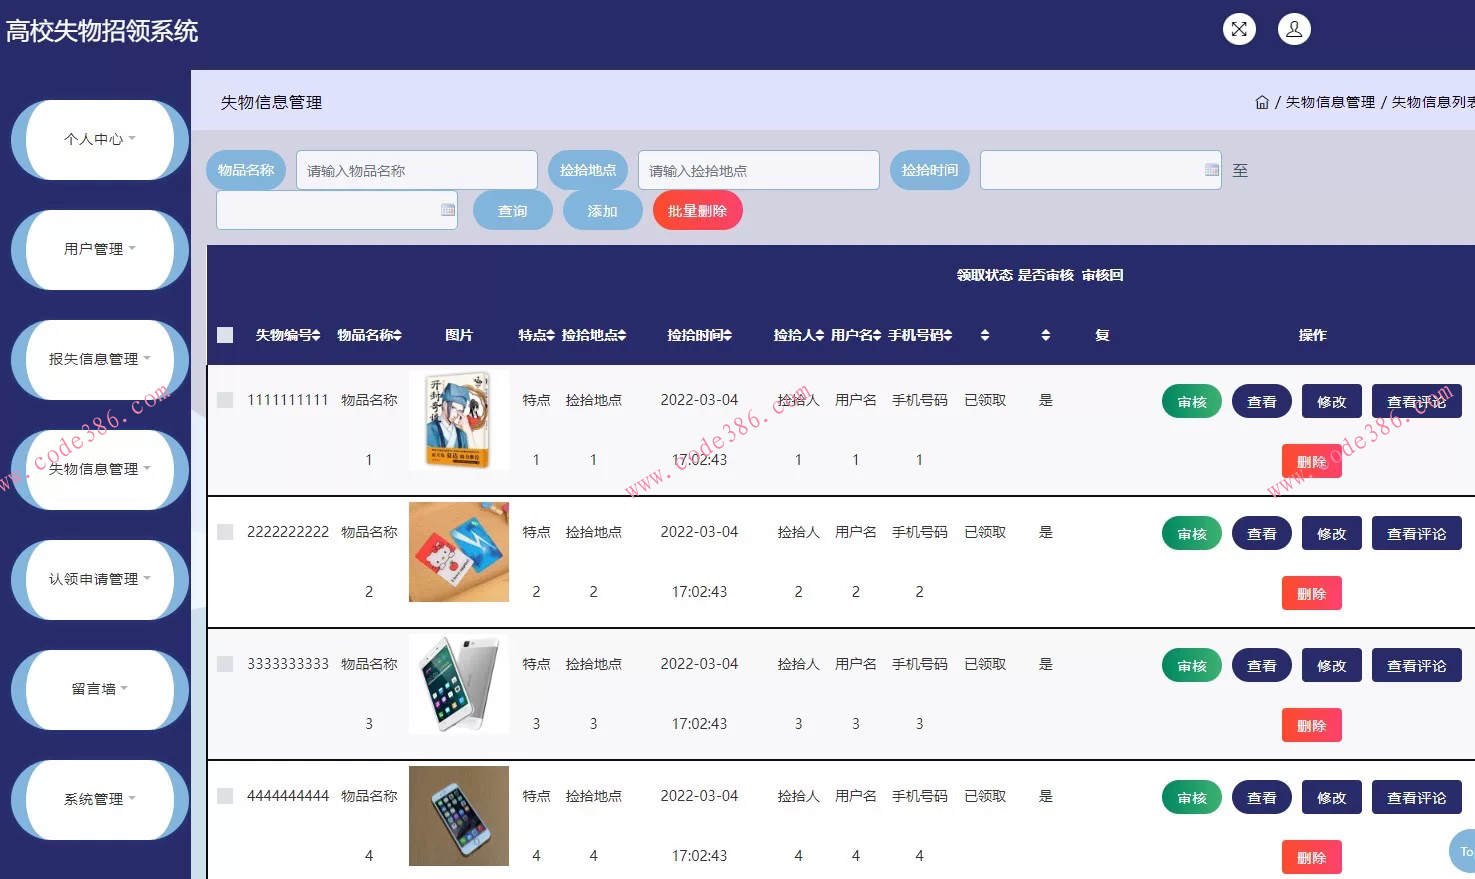Open the user account icon at top right

(1294, 29)
